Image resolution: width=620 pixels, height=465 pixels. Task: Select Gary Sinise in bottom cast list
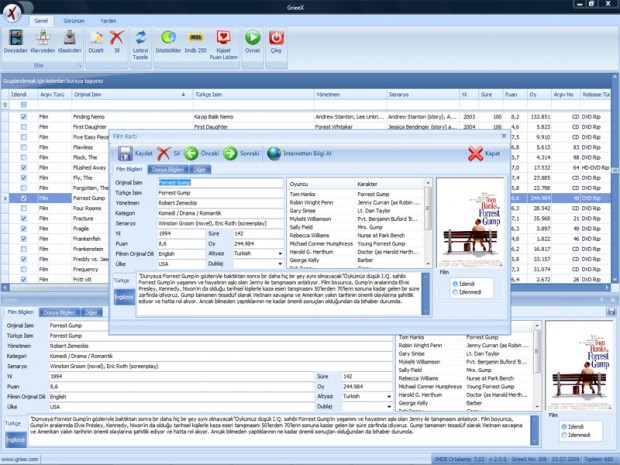(x=410, y=353)
